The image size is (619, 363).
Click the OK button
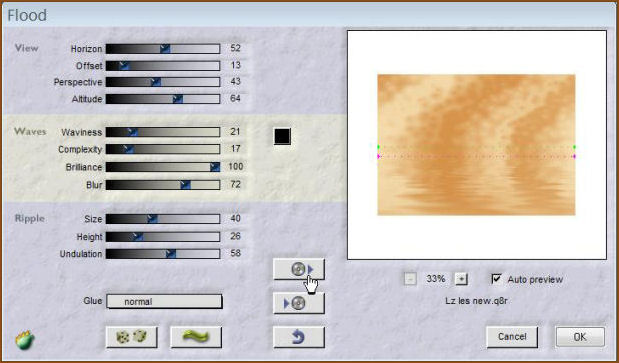coord(580,337)
